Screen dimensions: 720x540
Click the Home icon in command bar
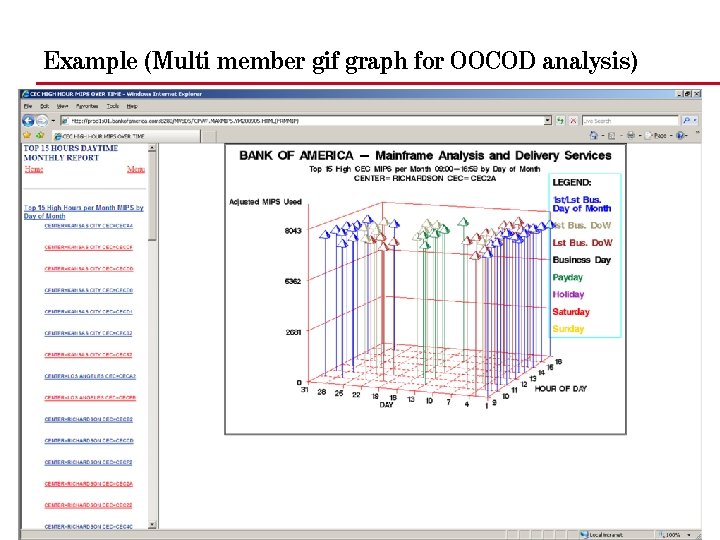click(x=594, y=135)
